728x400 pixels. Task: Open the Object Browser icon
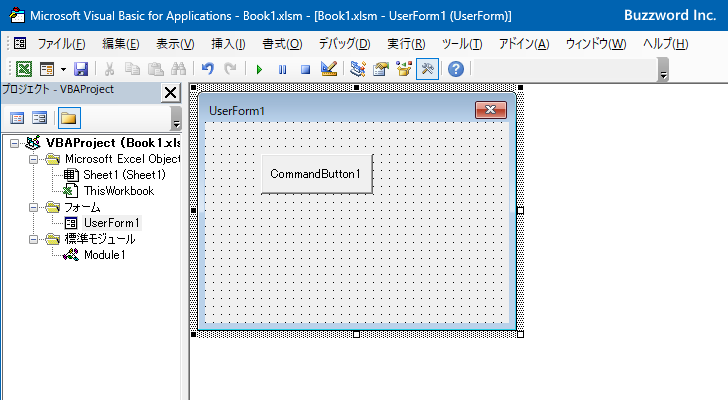click(x=404, y=69)
